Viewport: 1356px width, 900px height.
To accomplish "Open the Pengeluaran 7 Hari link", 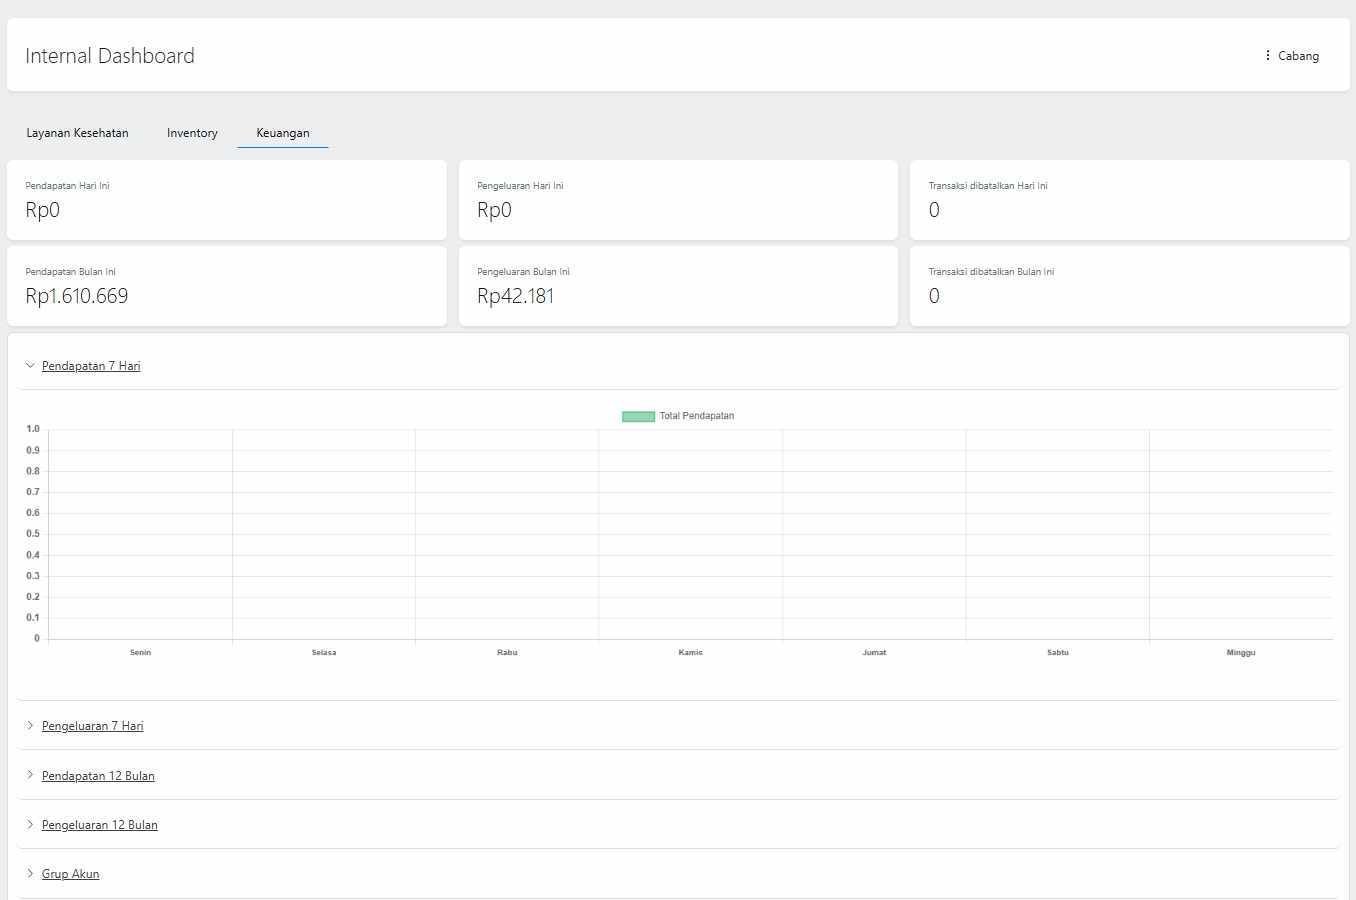I will pyautogui.click(x=93, y=726).
